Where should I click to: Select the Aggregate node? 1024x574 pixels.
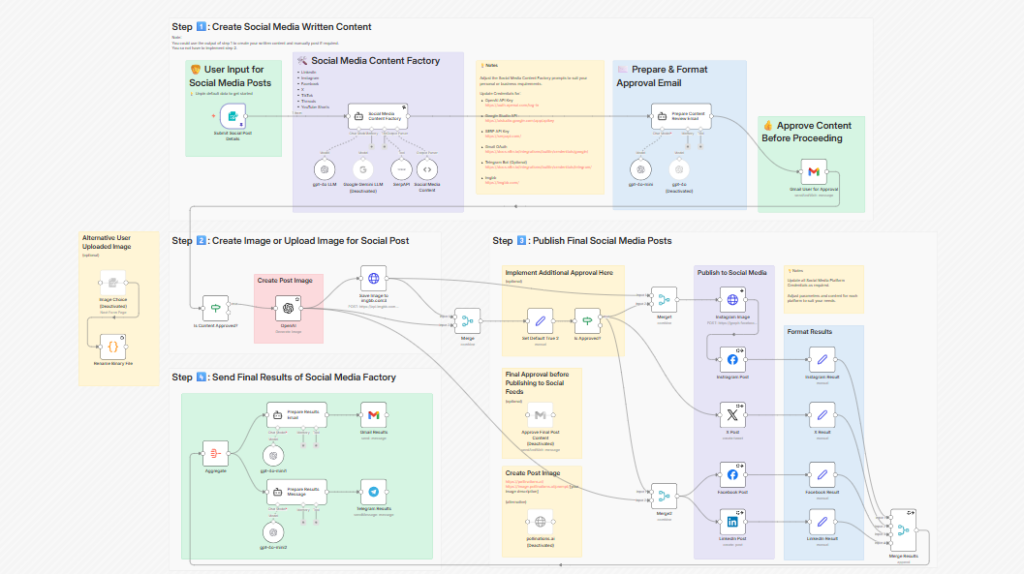[216, 453]
